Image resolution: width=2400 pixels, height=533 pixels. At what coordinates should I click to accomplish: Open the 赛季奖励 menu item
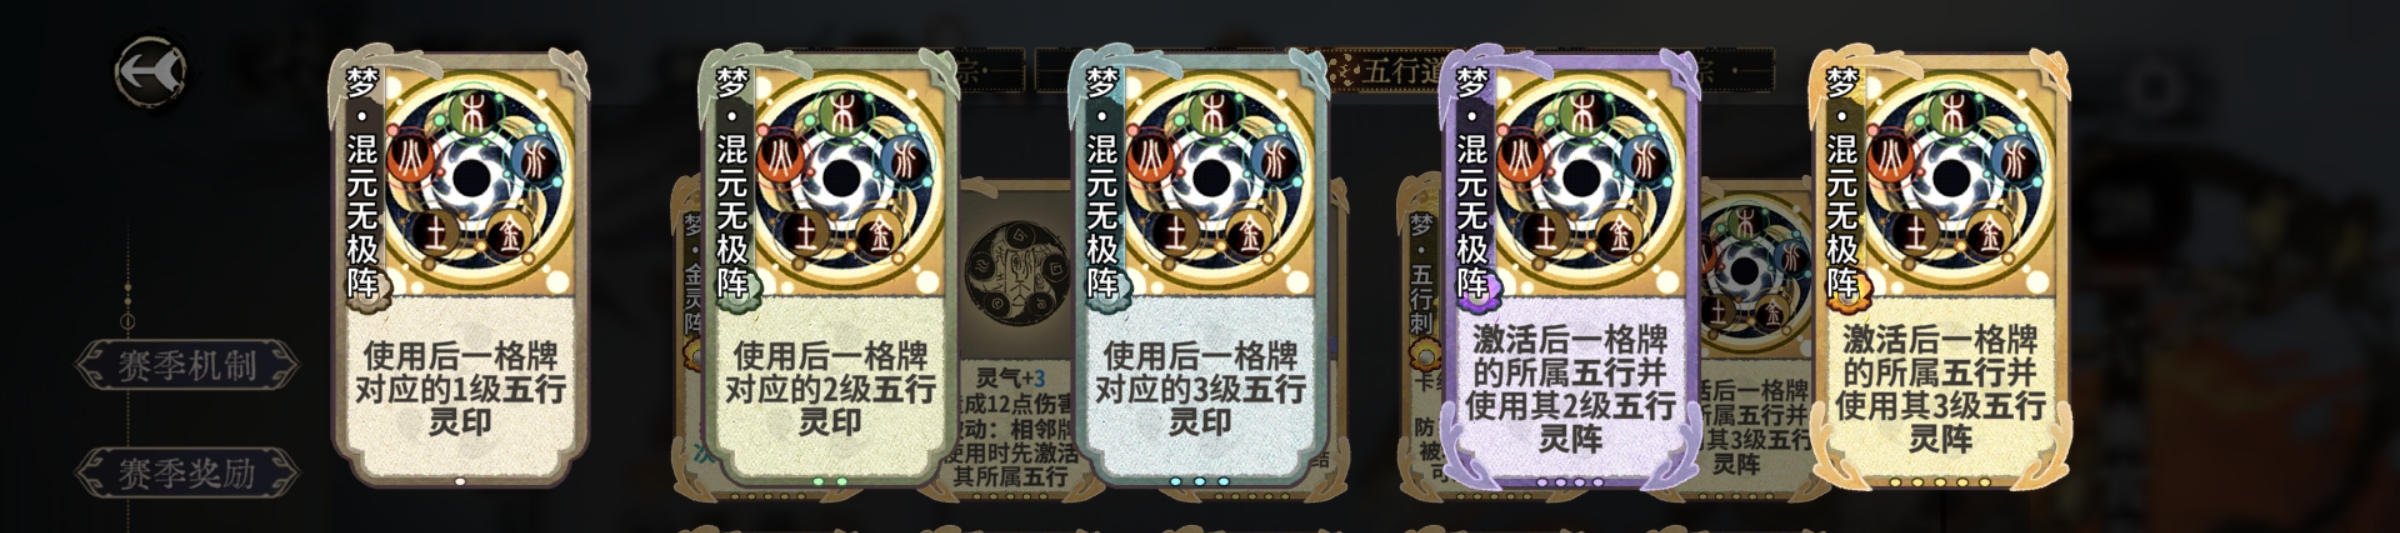(187, 472)
